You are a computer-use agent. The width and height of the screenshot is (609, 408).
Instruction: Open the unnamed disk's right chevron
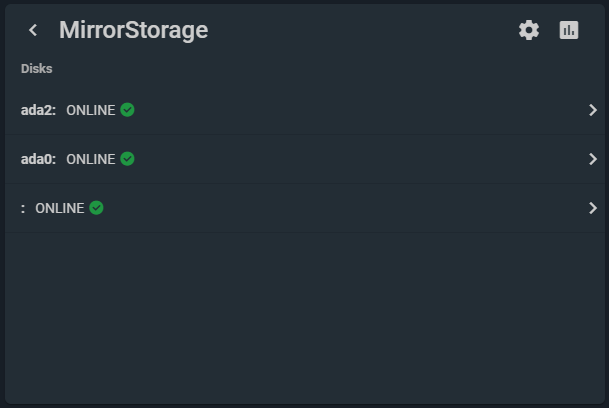pos(593,208)
